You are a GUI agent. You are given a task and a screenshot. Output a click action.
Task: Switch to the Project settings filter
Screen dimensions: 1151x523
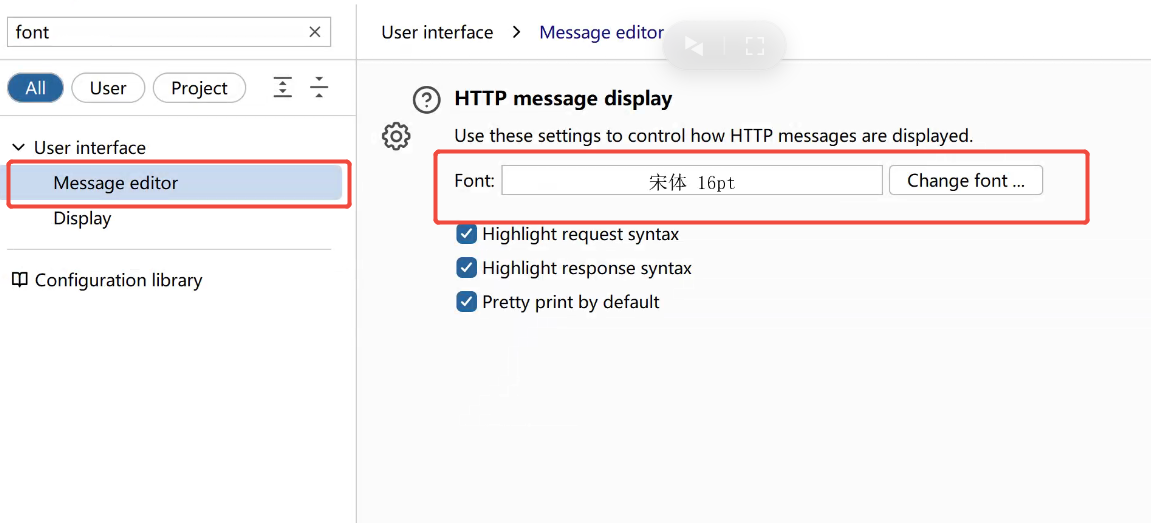199,88
